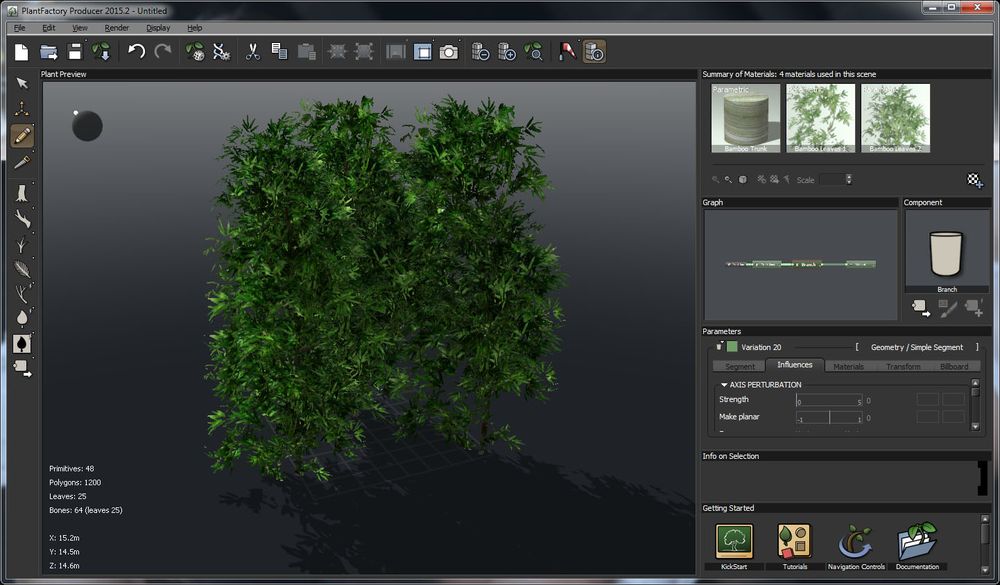Click the scissors cut icon in the toolbar

252,52
